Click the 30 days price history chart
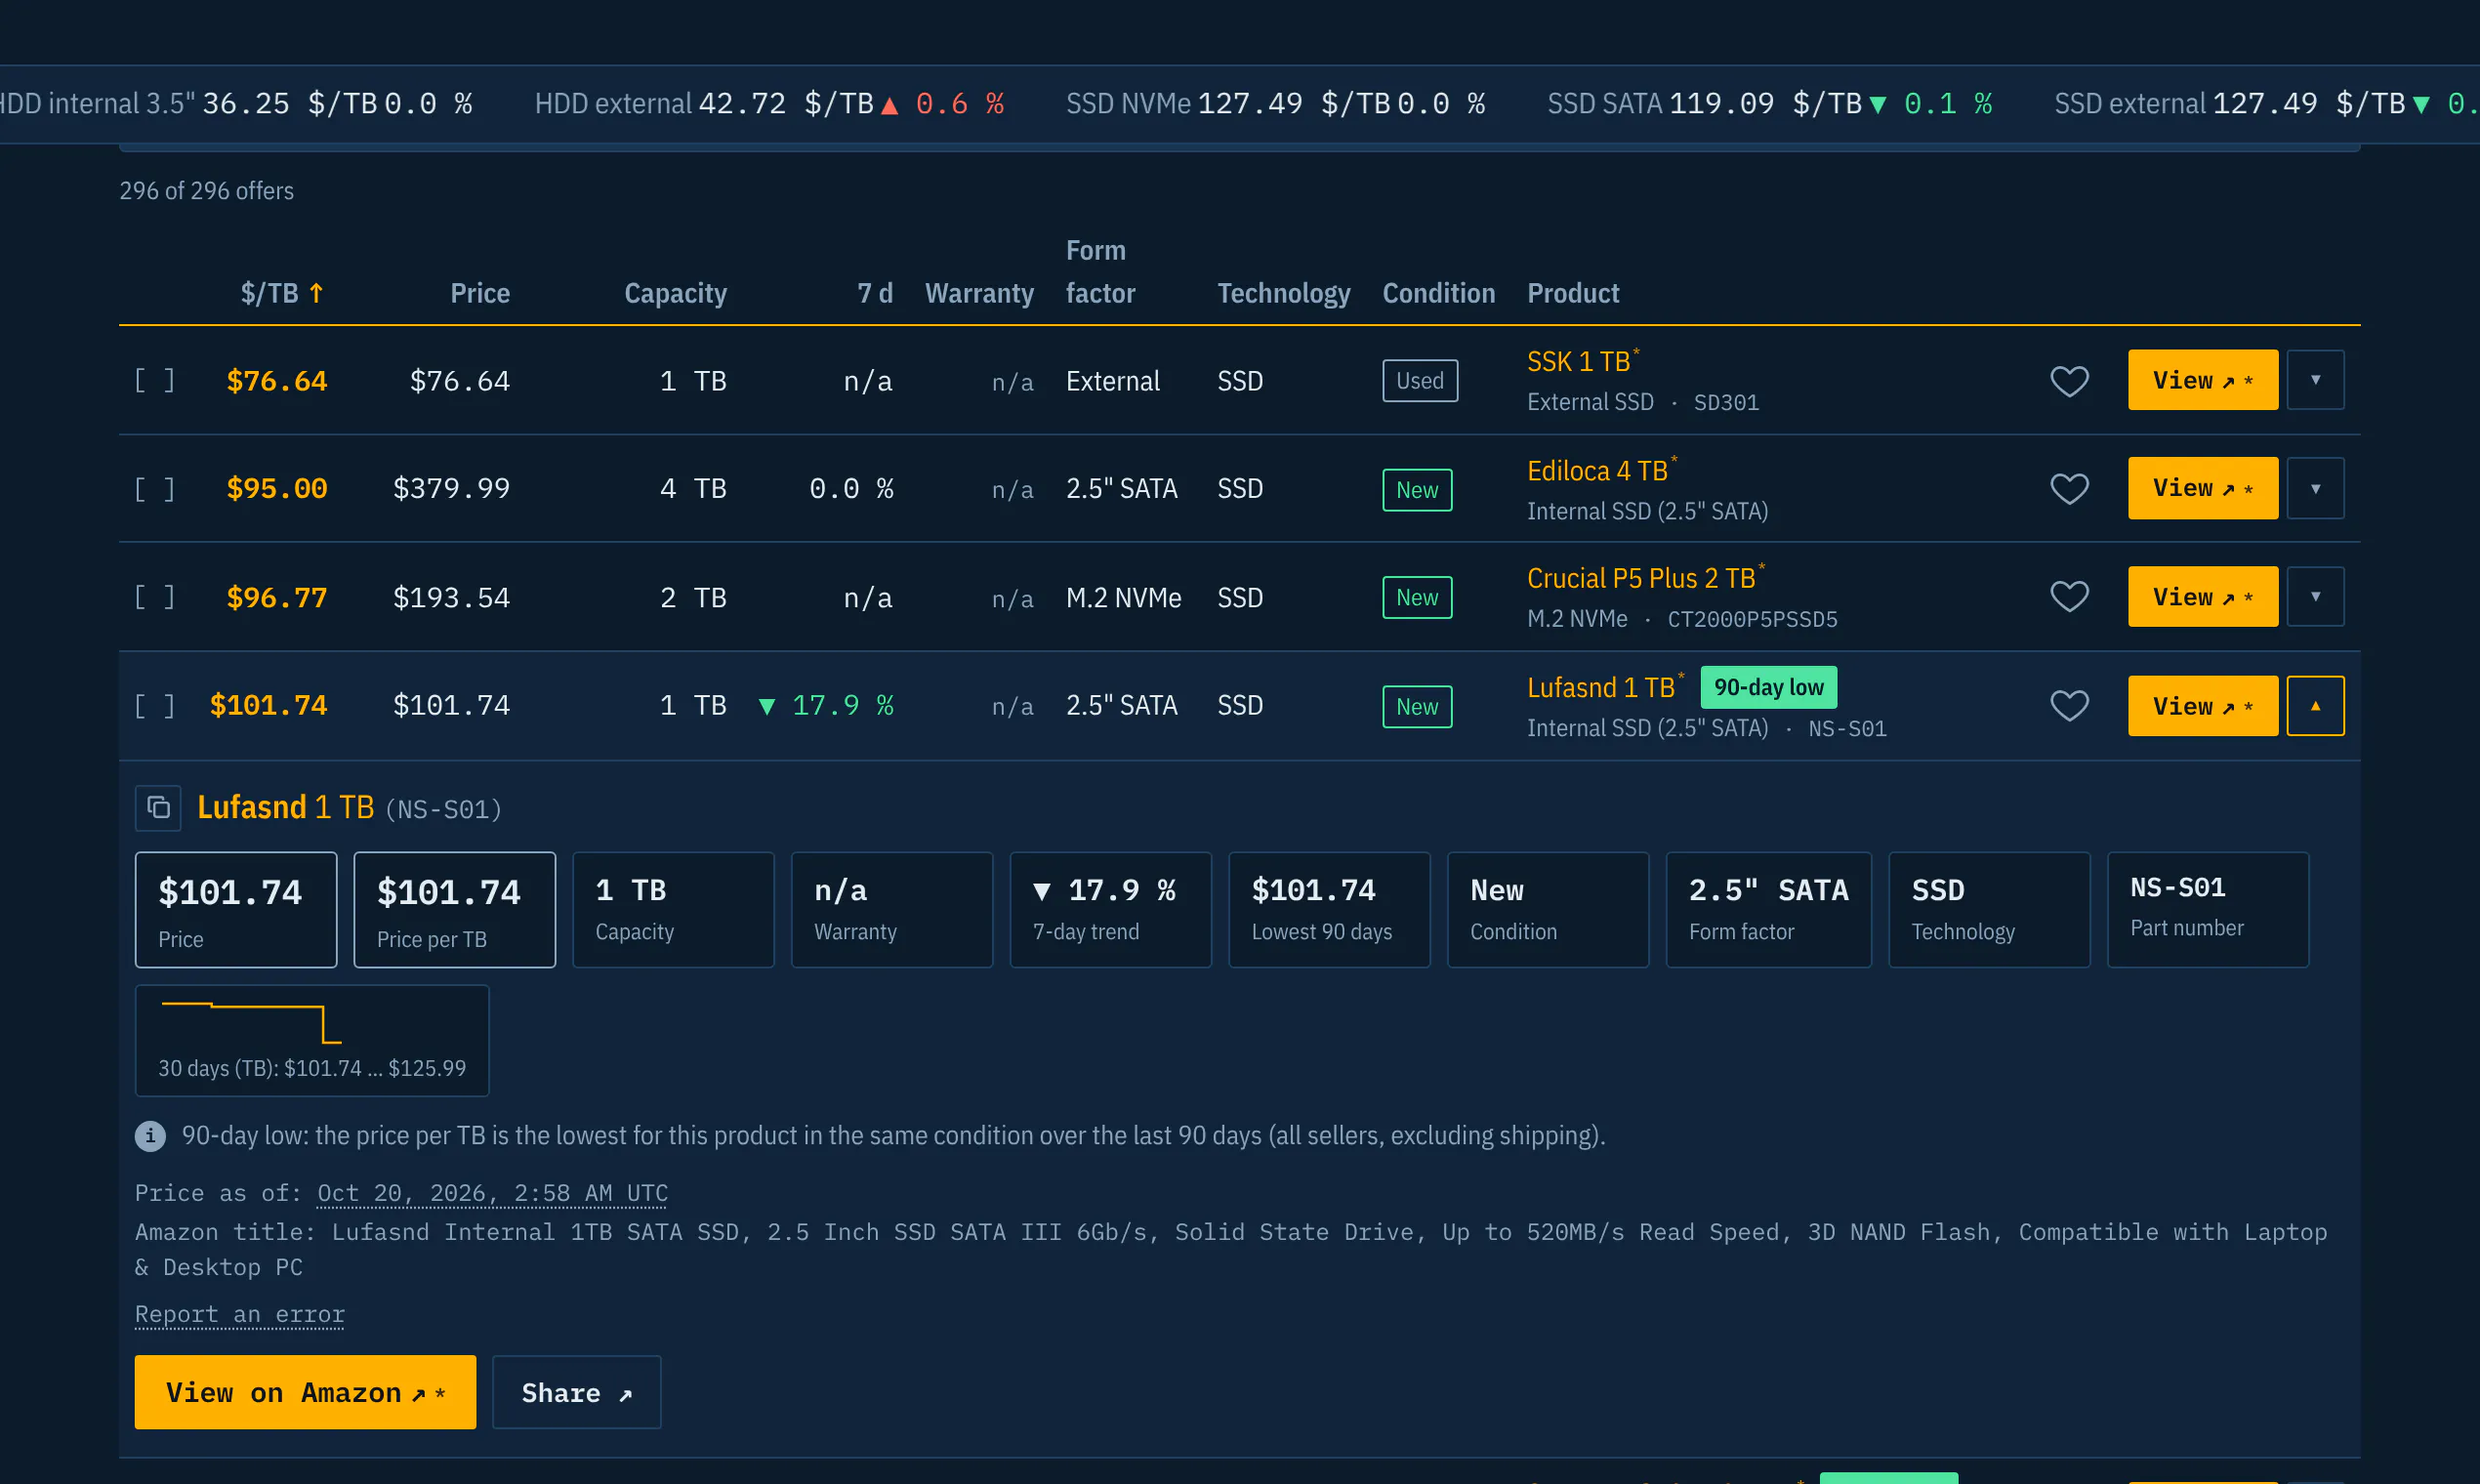The height and width of the screenshot is (1484, 2480). coord(312,1041)
